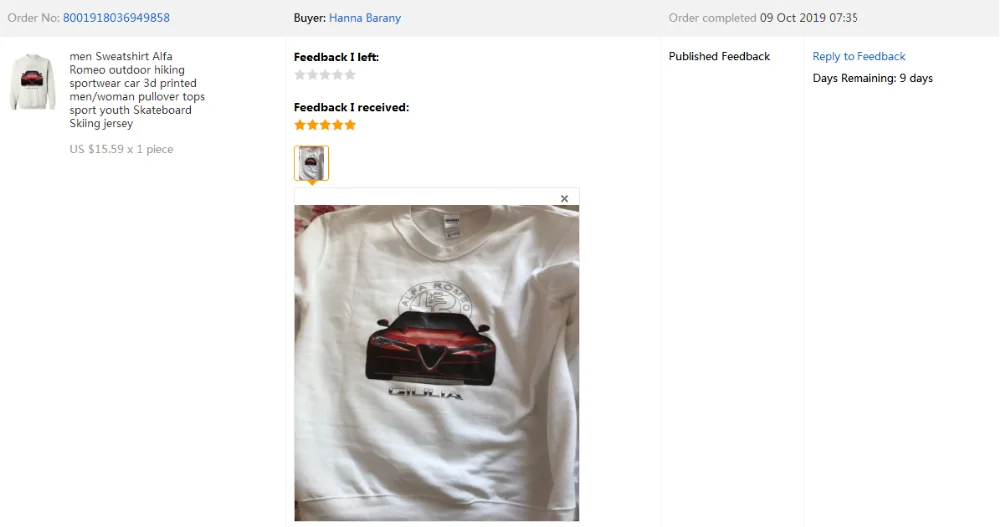1000x527 pixels.
Task: Close the enlarged feedback photo preview
Action: coord(564,198)
